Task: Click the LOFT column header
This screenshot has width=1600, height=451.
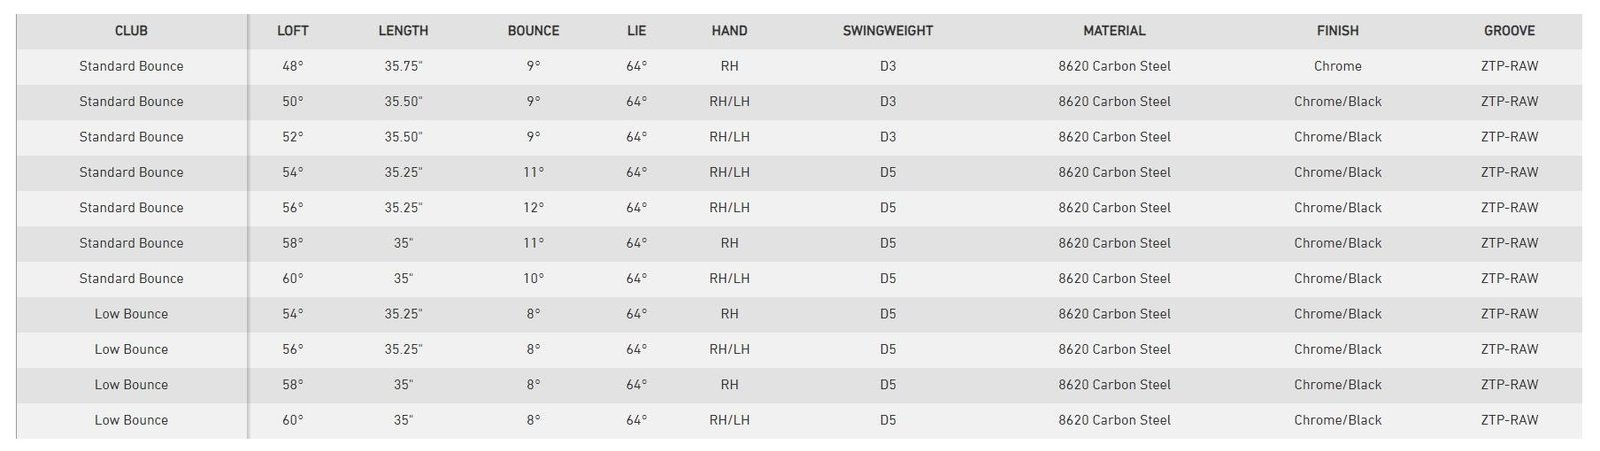Action: click(x=293, y=31)
